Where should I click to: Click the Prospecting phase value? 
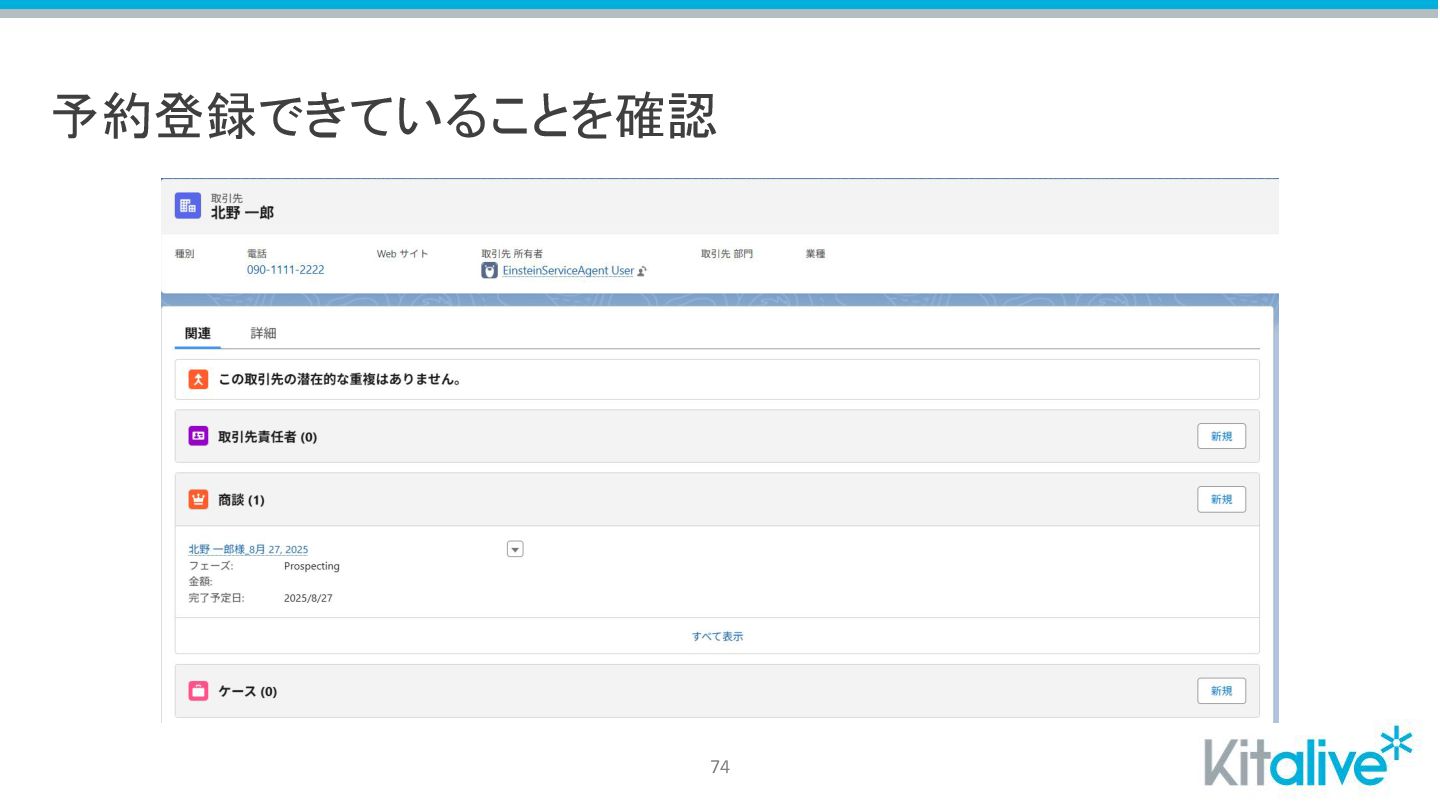(x=311, y=566)
